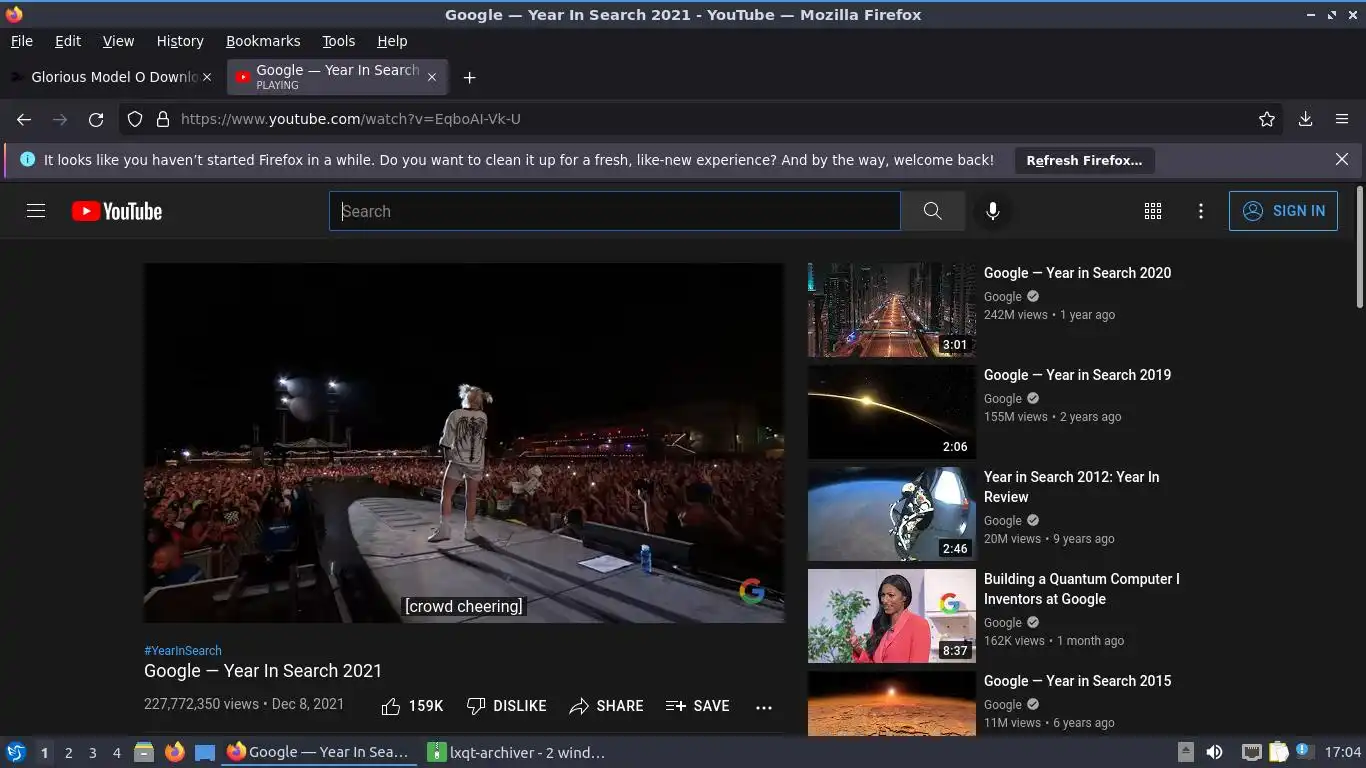Open the YouTube apps grid icon
Screen dimensions: 1366x768
pyautogui.click(x=1153, y=211)
